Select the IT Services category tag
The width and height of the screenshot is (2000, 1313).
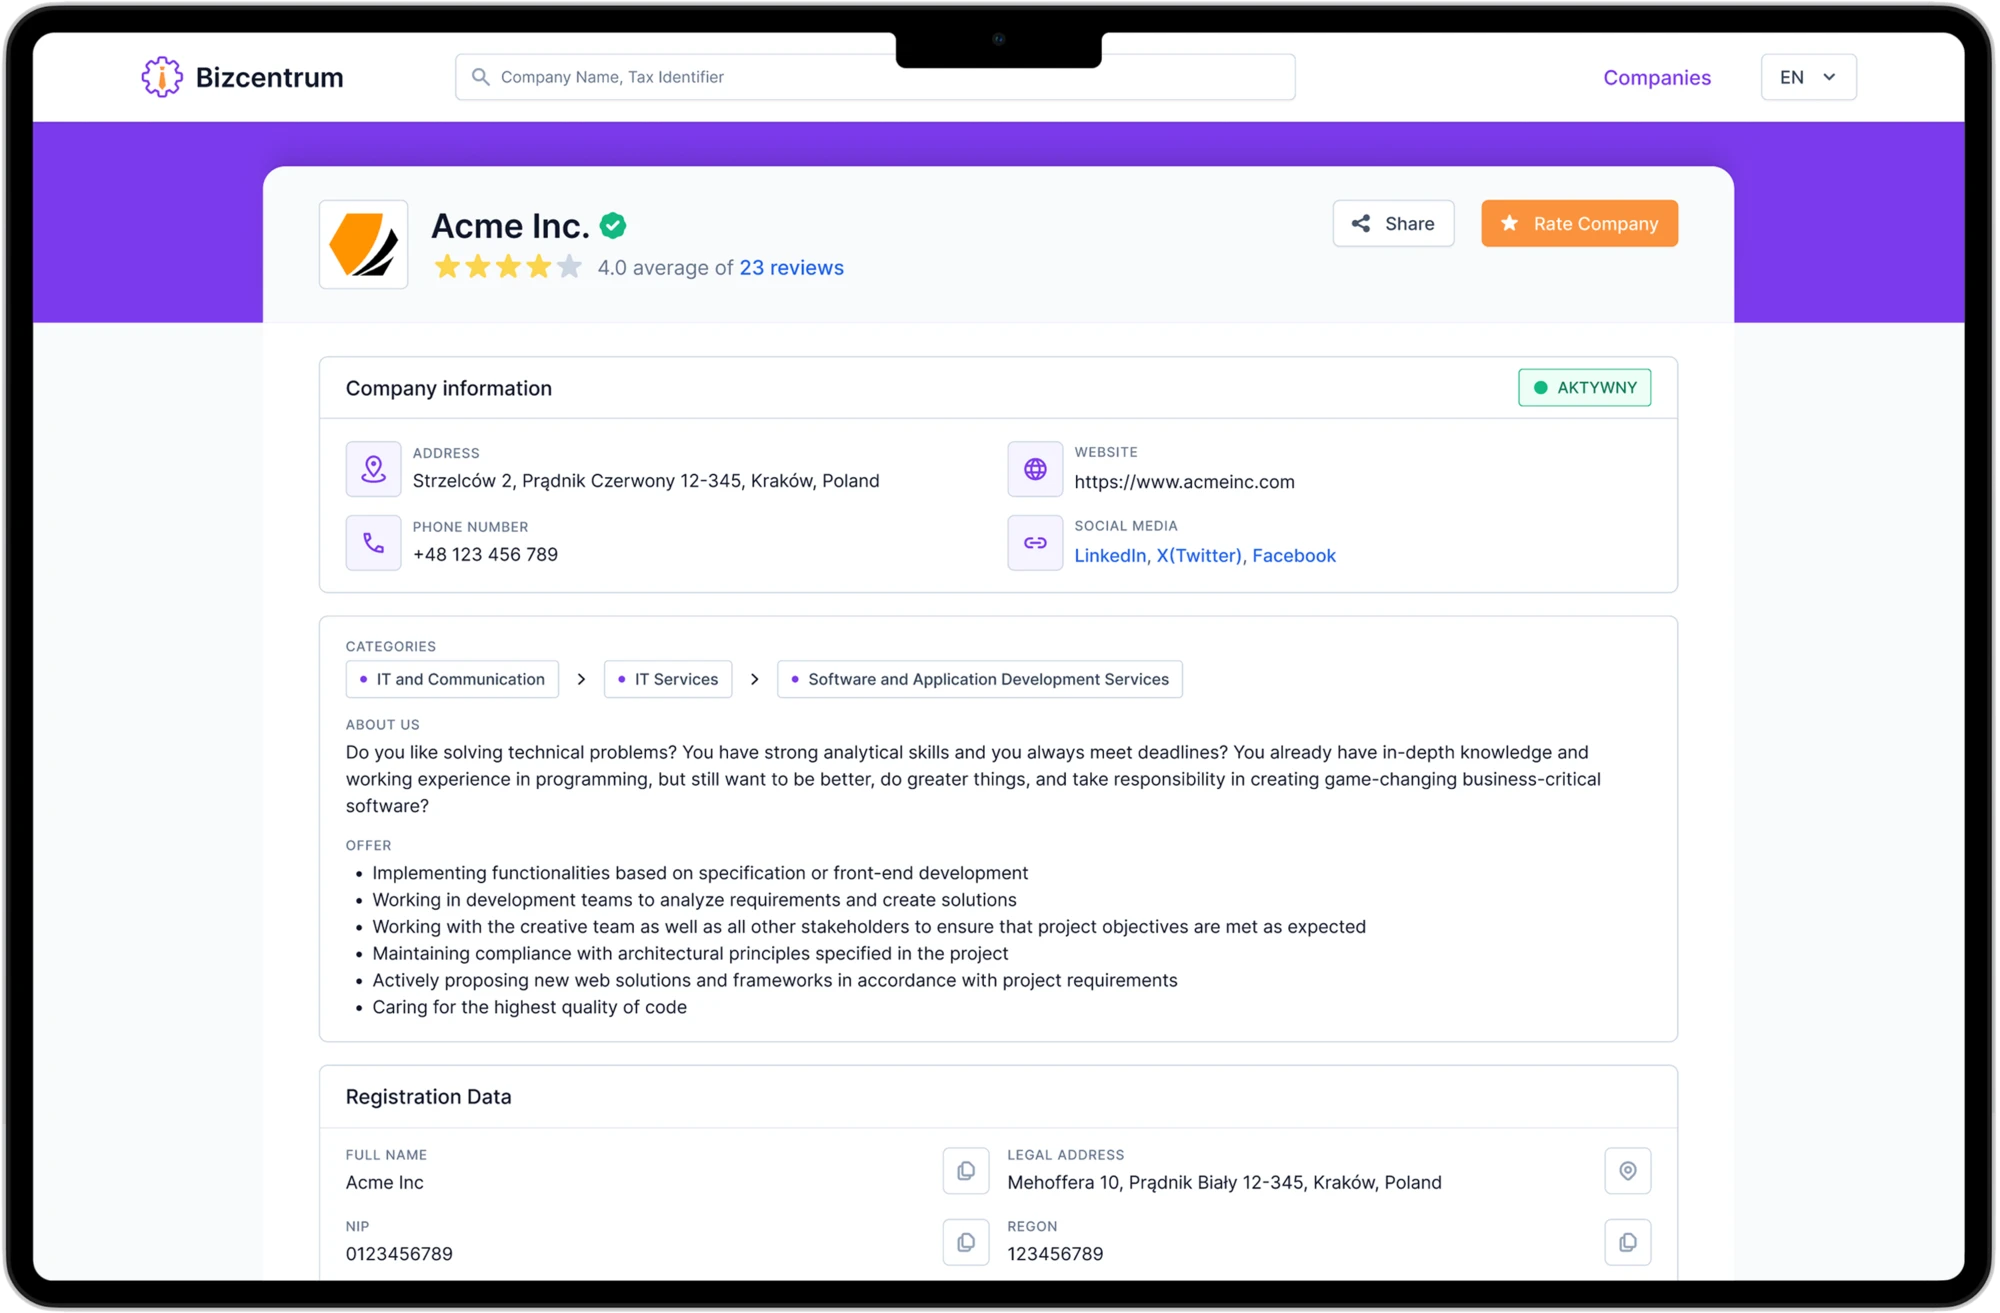668,680
